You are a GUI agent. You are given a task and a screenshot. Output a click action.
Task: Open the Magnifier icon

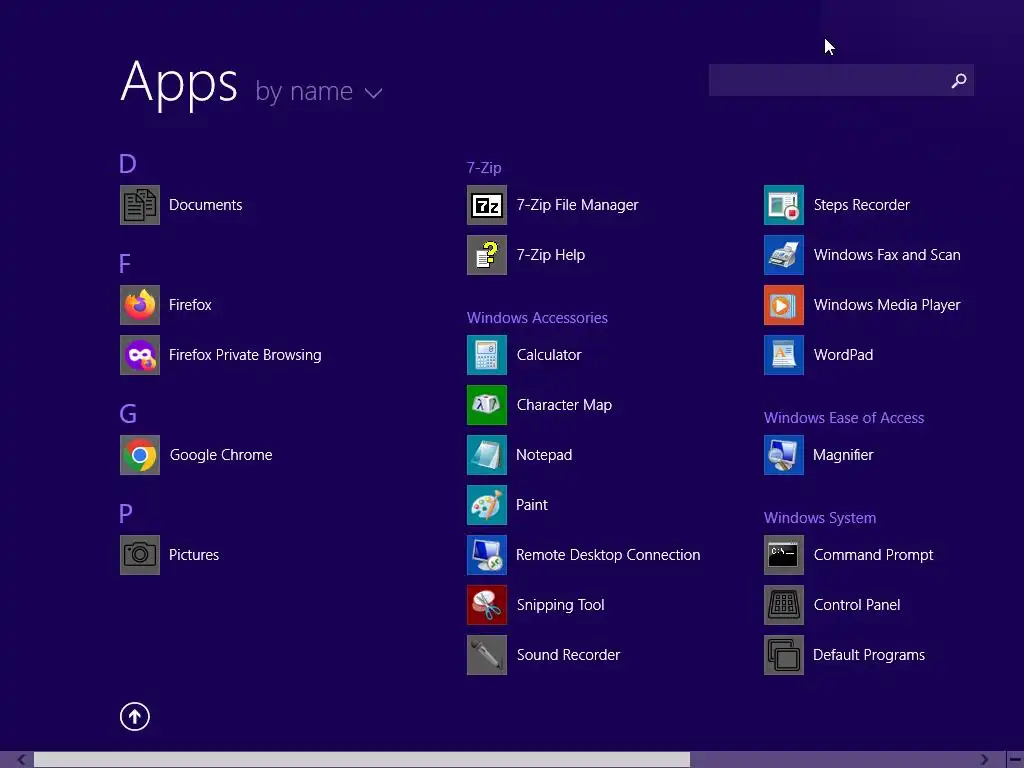coord(784,455)
